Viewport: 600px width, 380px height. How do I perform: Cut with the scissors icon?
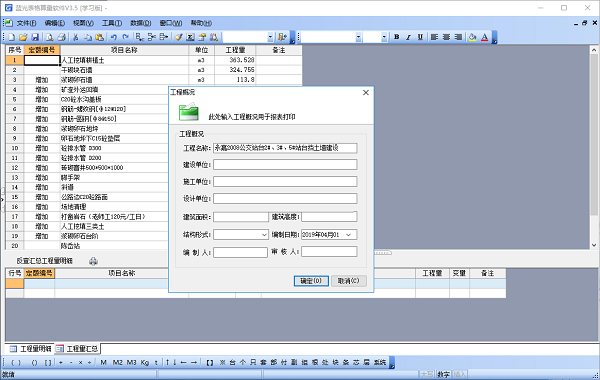coord(76,37)
